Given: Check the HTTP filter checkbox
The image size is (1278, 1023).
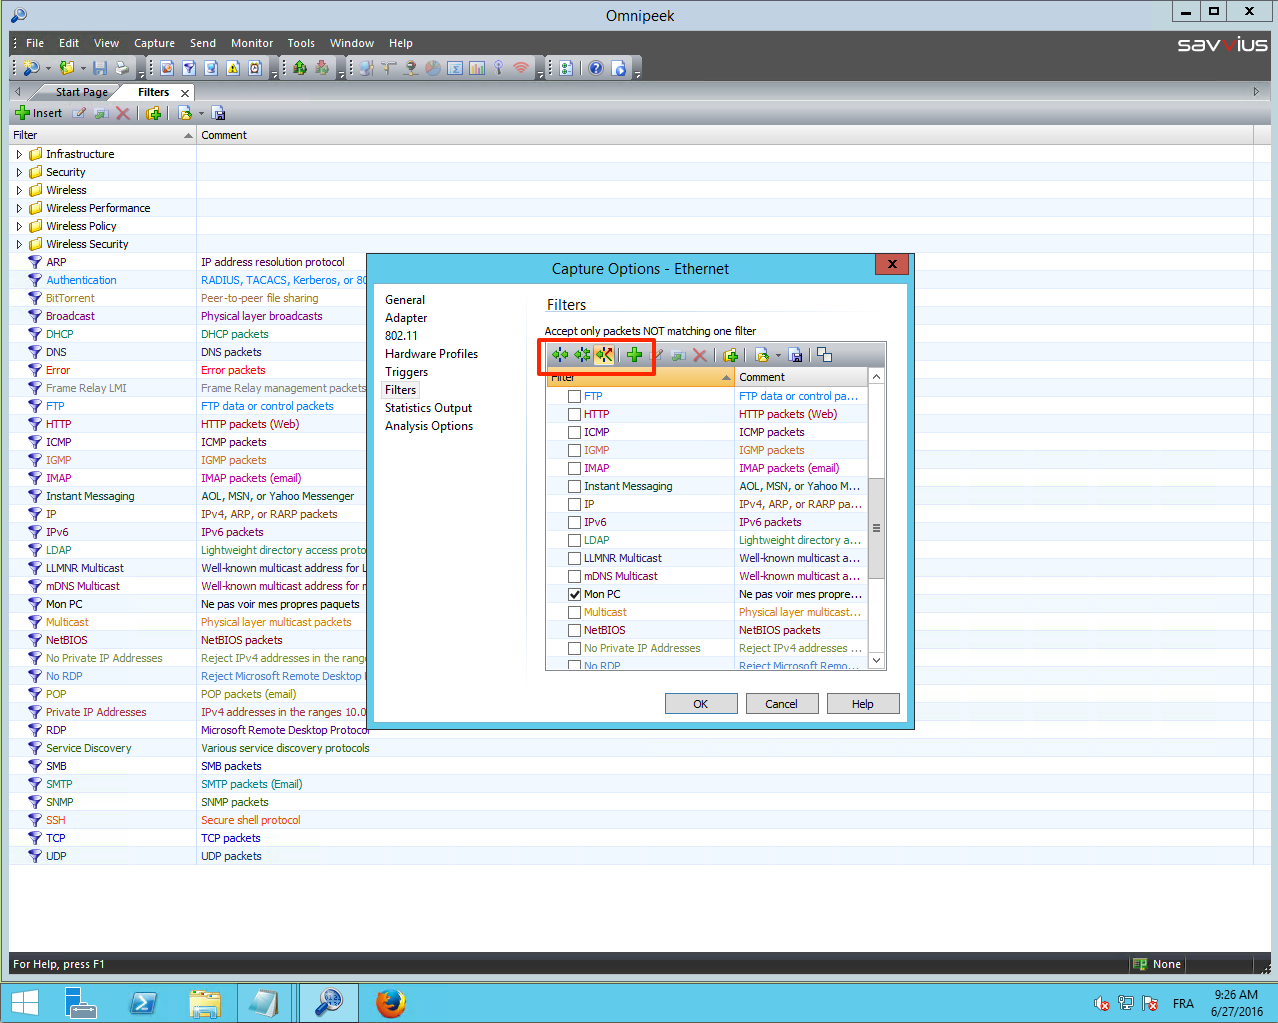Looking at the screenshot, I should pos(574,414).
